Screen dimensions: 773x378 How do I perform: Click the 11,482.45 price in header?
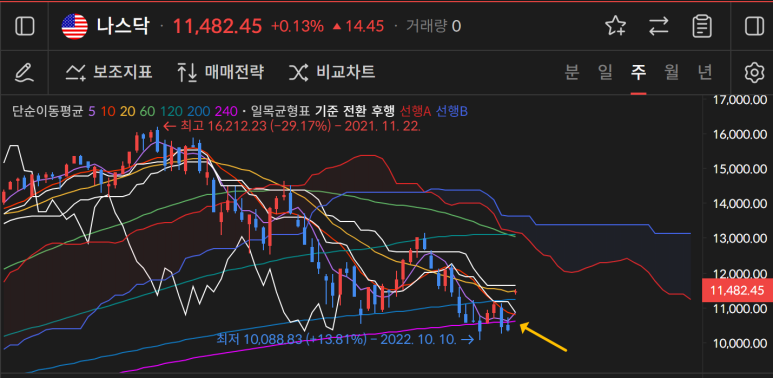pos(217,26)
